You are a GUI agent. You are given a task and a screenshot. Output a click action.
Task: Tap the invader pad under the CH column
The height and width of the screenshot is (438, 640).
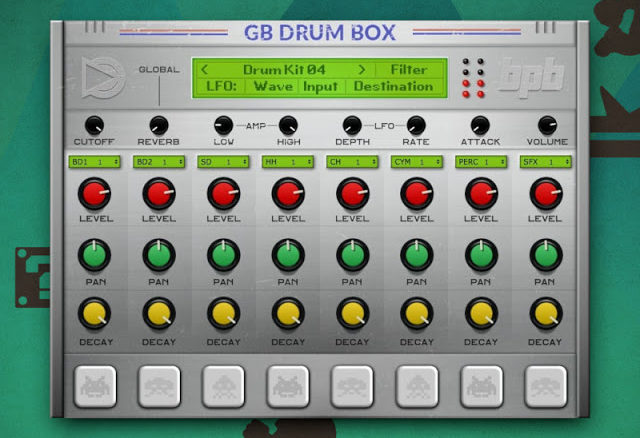(352, 386)
